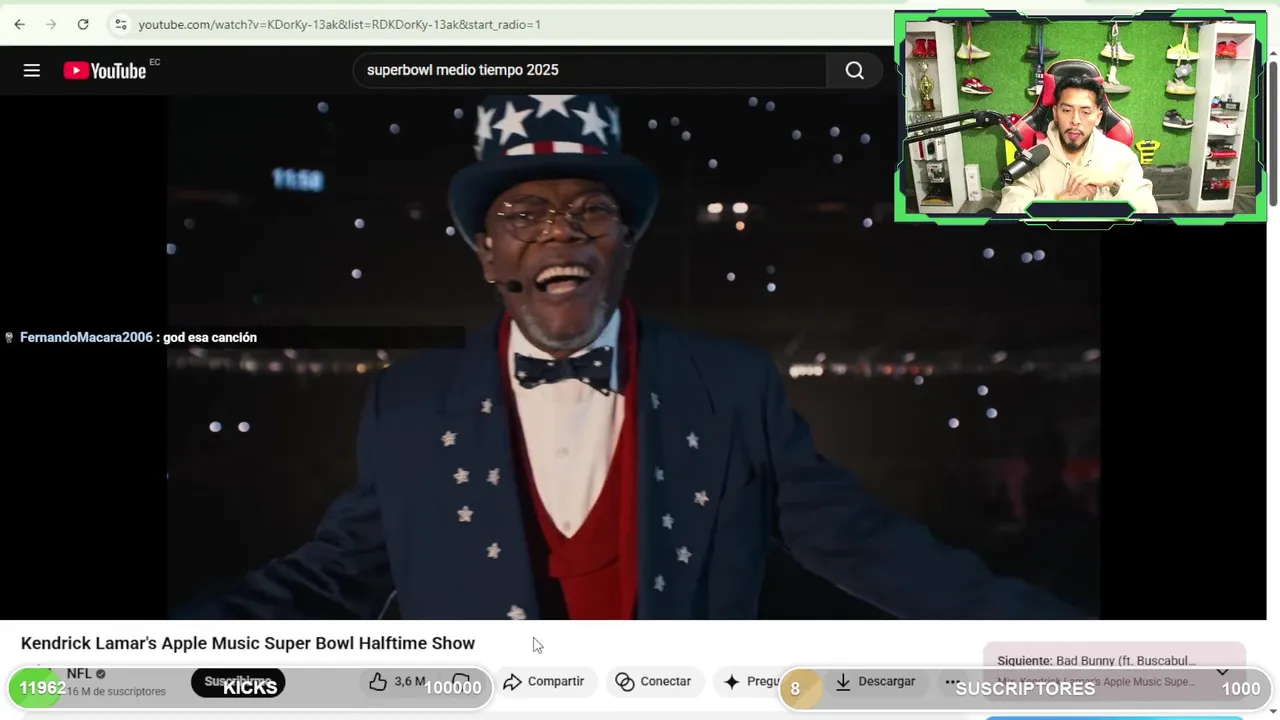
Task: Go back with the browser back arrow
Action: (20, 24)
